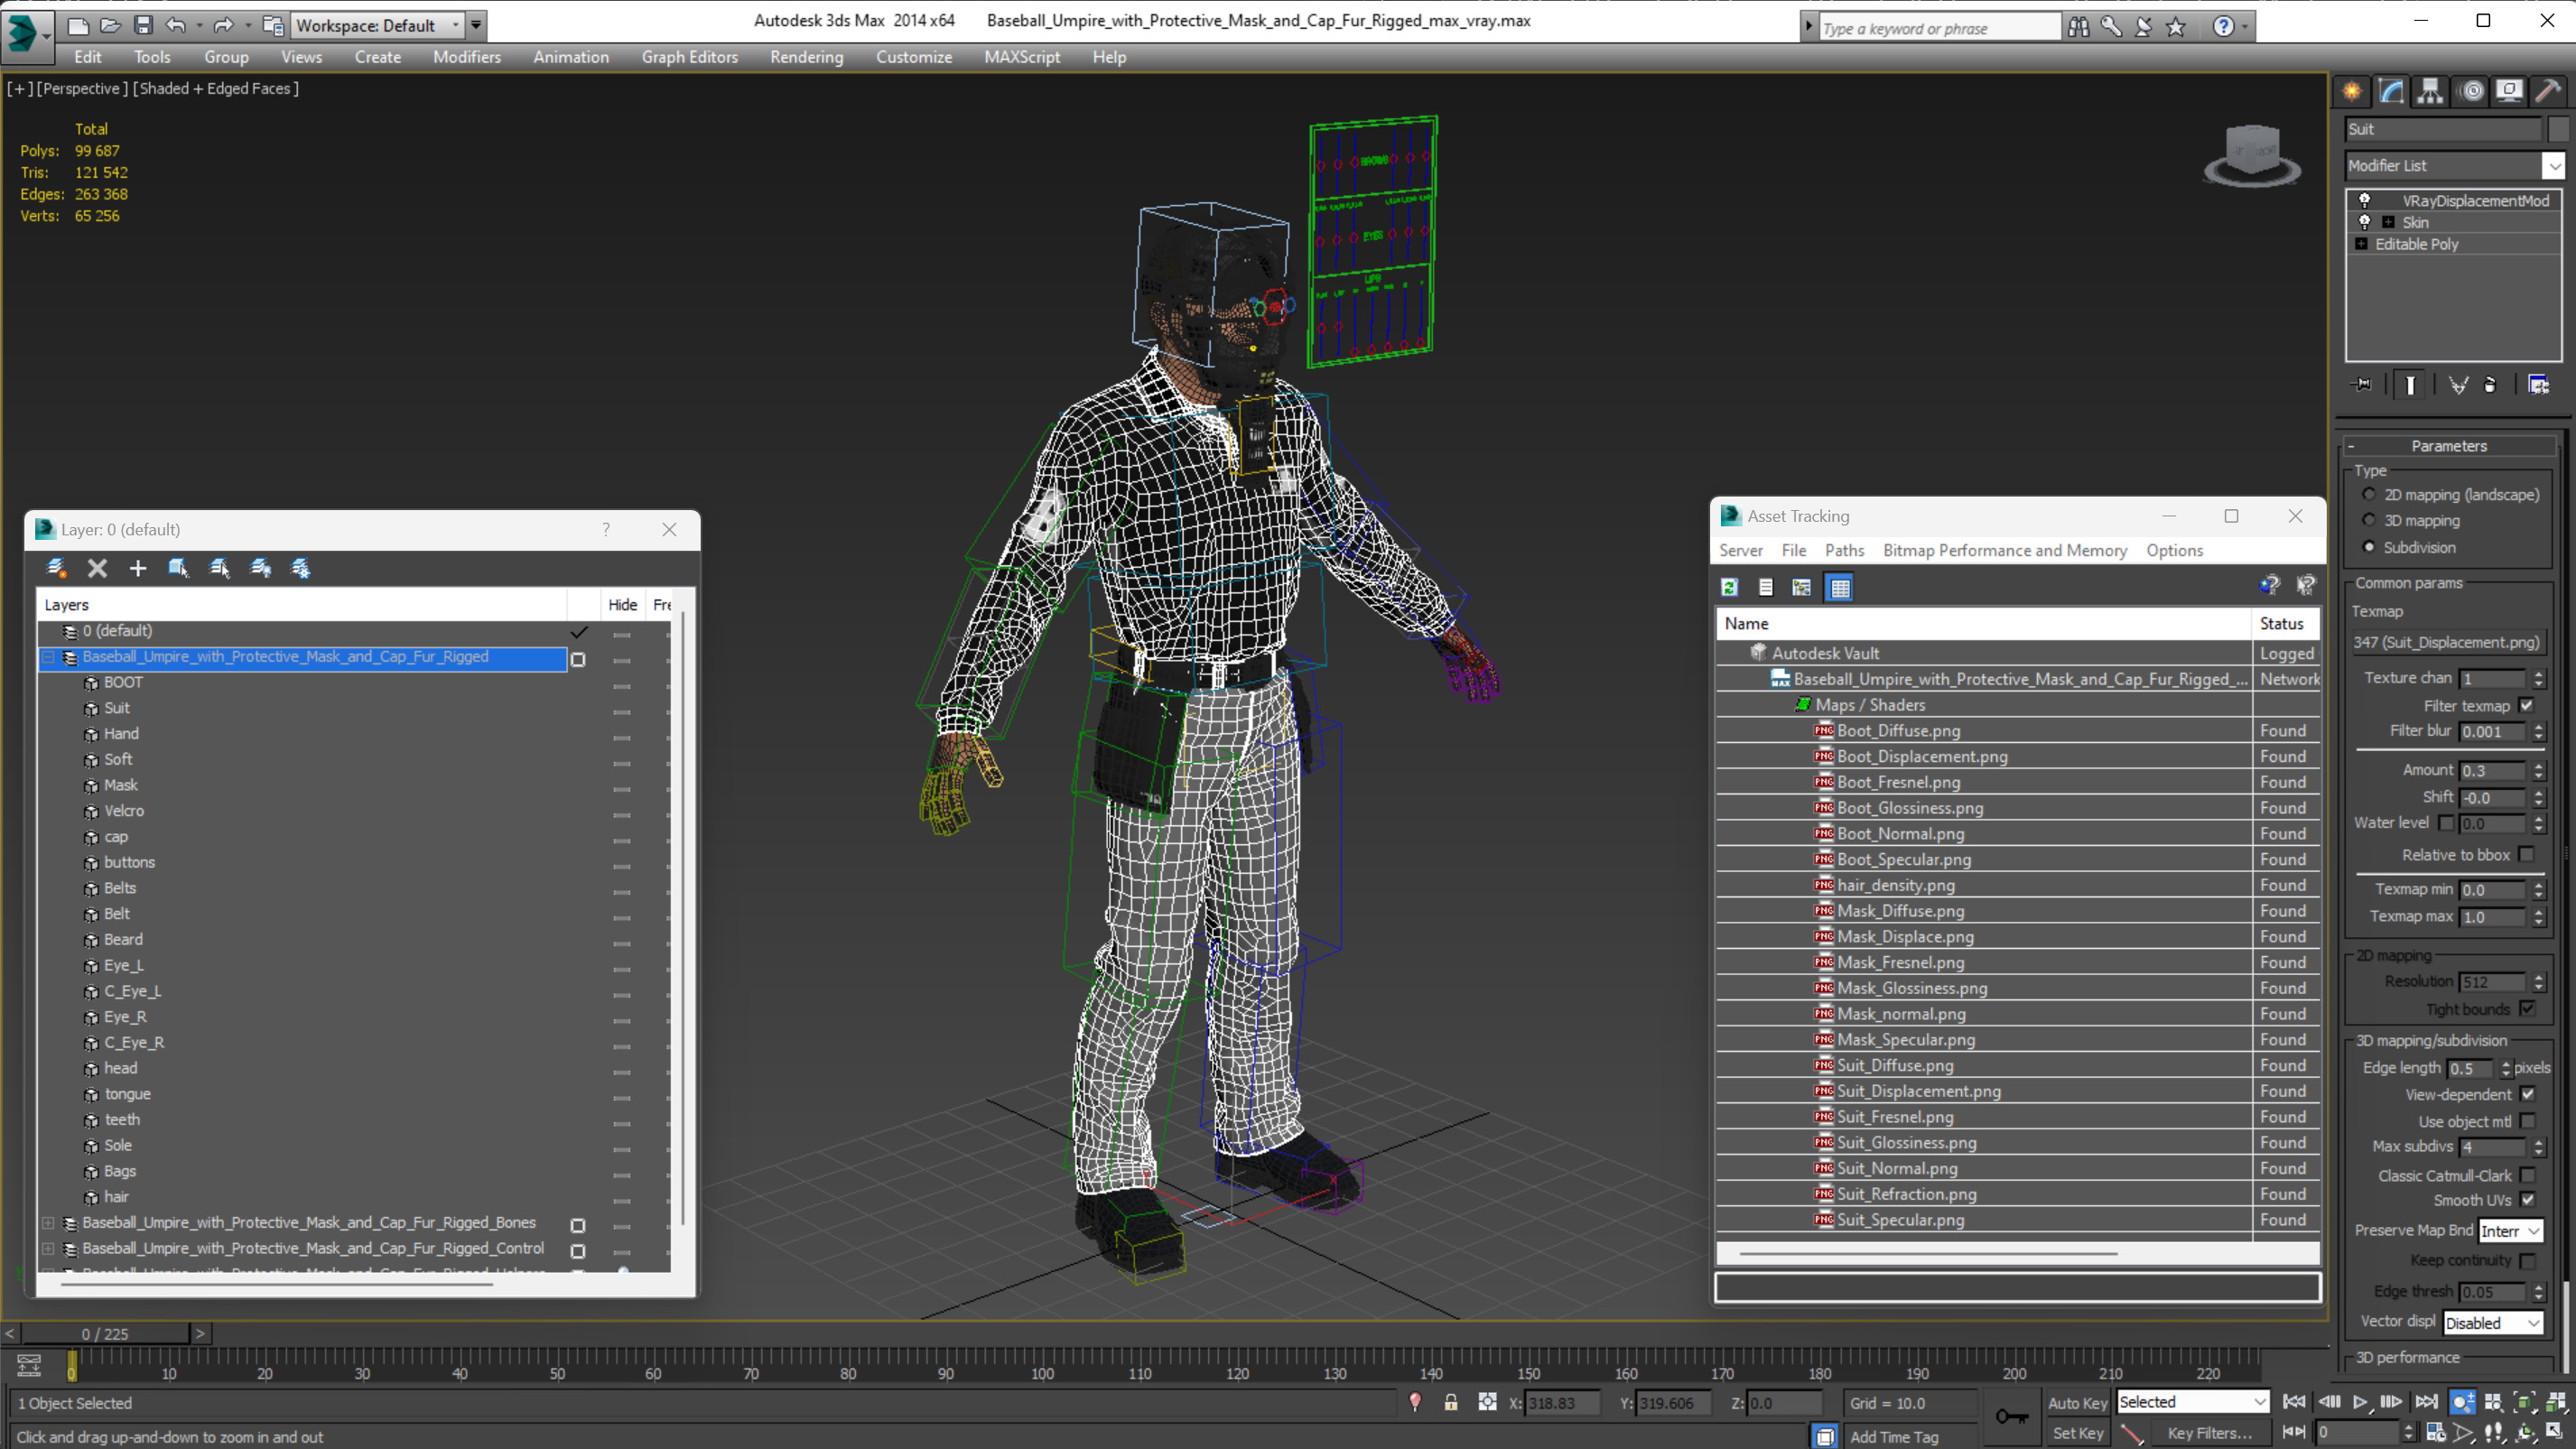Expand the Rigged_Bones layer
The width and height of the screenshot is (2576, 1449).
[48, 1222]
